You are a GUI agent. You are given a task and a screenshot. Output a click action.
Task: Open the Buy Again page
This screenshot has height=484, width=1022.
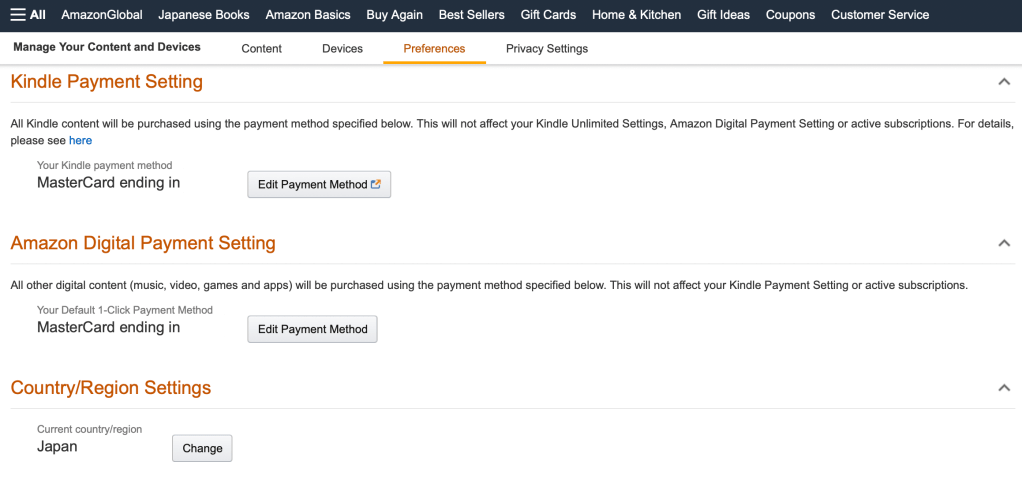click(394, 15)
